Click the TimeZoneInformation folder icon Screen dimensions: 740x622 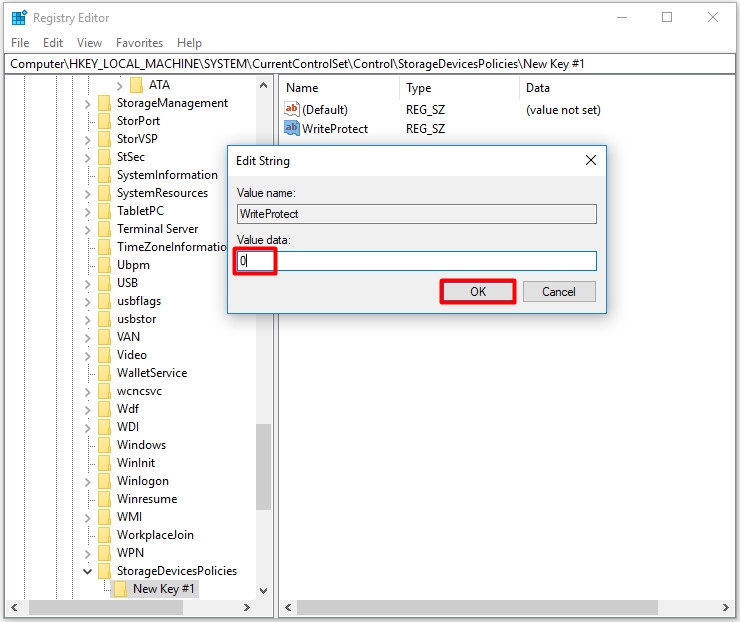[104, 247]
